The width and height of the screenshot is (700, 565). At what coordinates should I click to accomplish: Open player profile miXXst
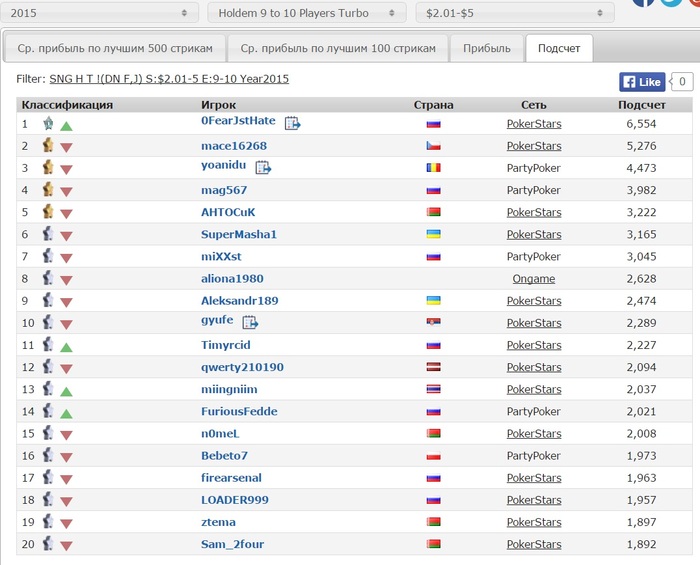(x=221, y=257)
